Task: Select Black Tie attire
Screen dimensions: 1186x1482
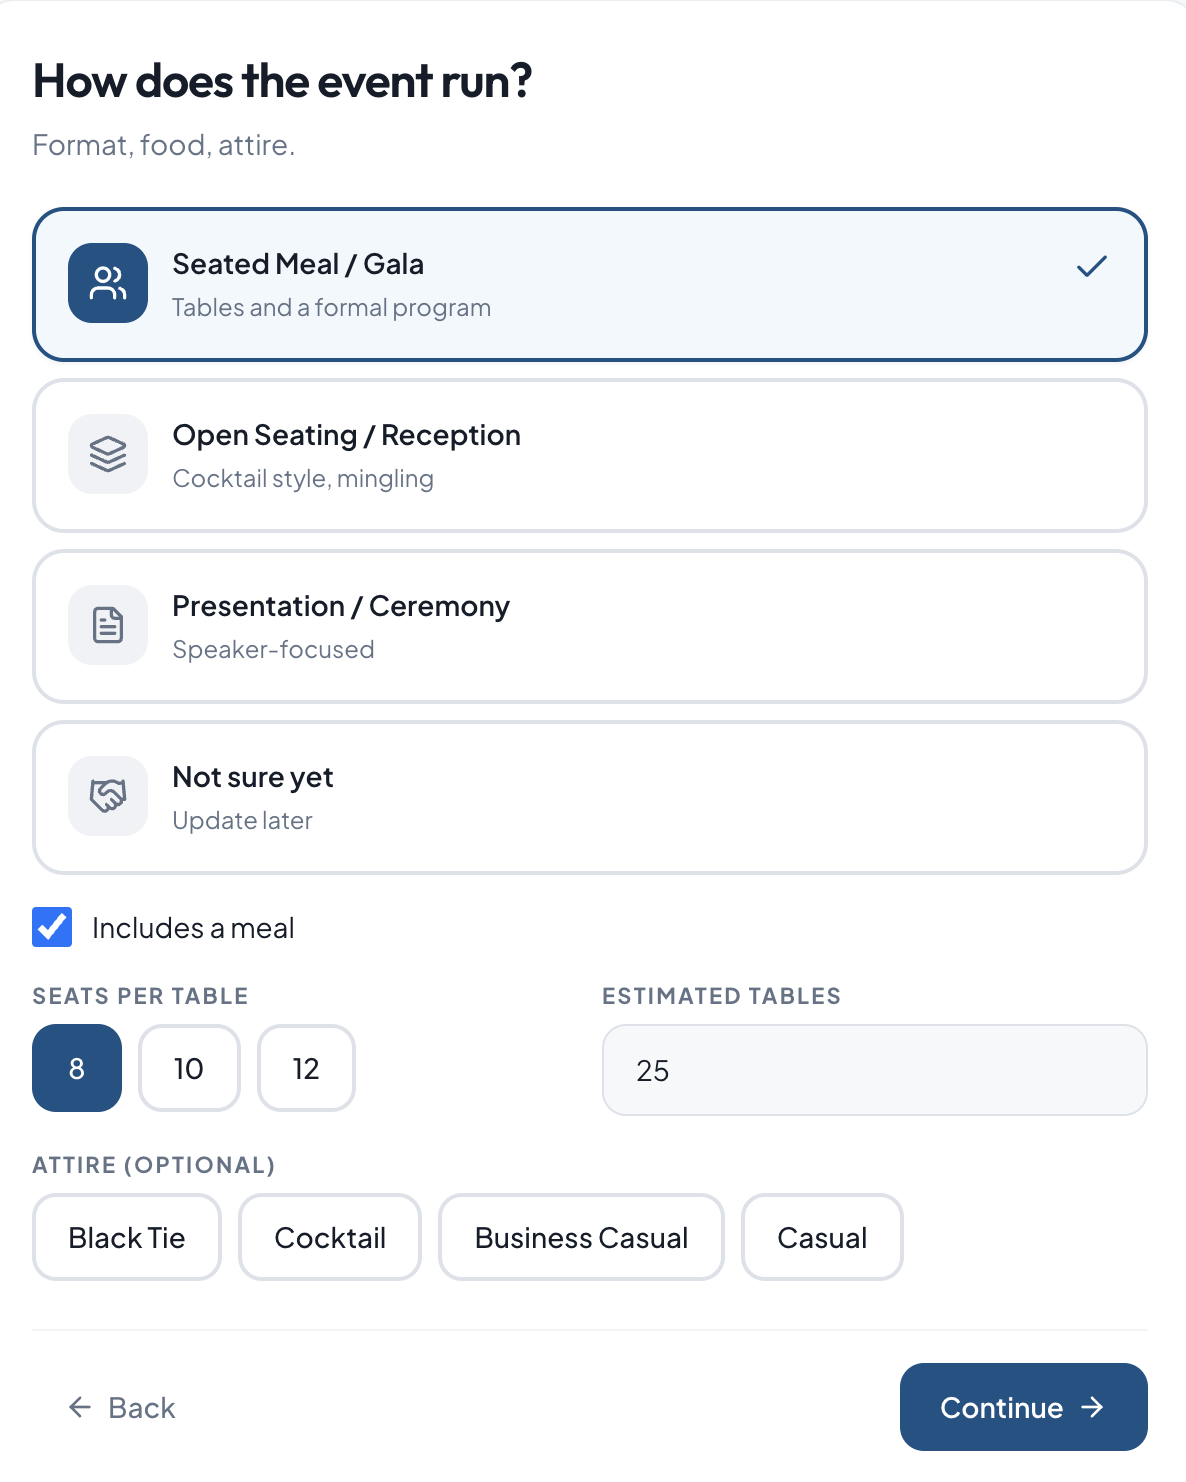Action: [x=127, y=1237]
